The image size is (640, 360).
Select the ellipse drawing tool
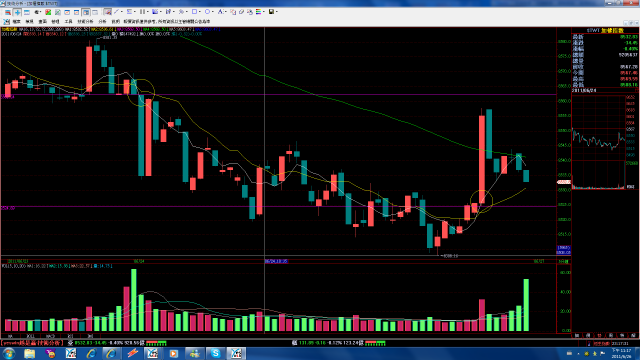pyautogui.click(x=207, y=12)
